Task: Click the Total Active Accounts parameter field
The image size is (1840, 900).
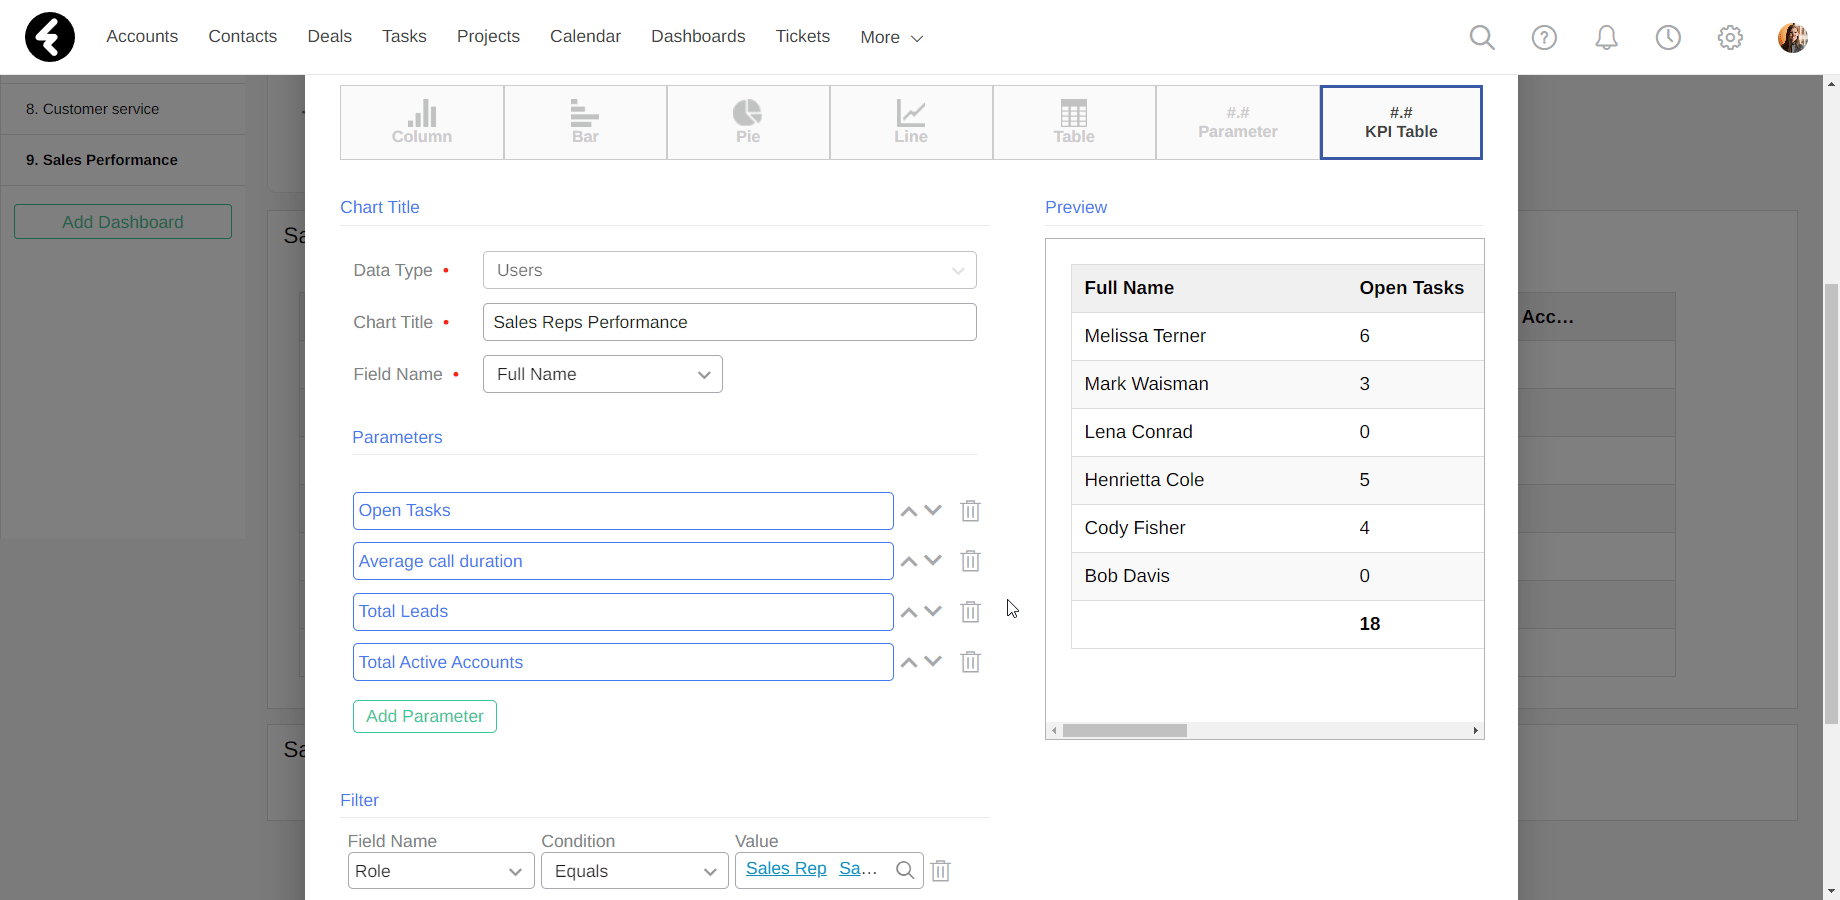Action: 623,662
